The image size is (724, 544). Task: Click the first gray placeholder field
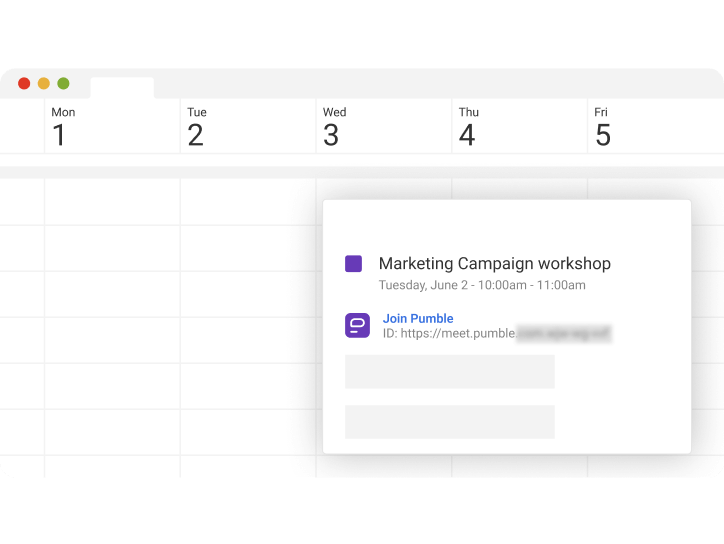pos(449,371)
